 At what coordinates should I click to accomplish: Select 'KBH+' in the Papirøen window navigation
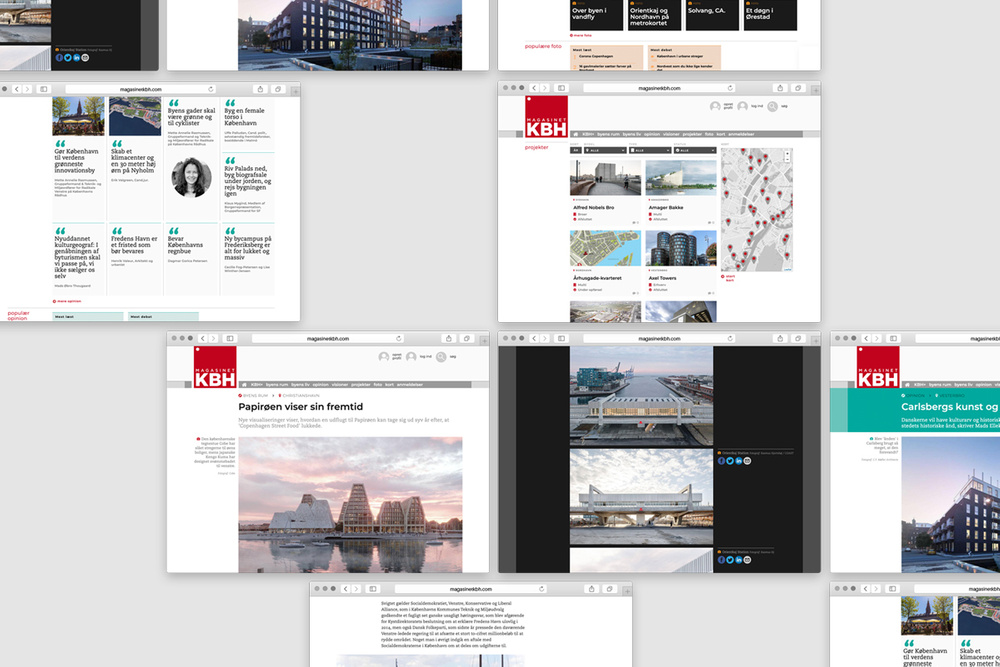pos(257,385)
